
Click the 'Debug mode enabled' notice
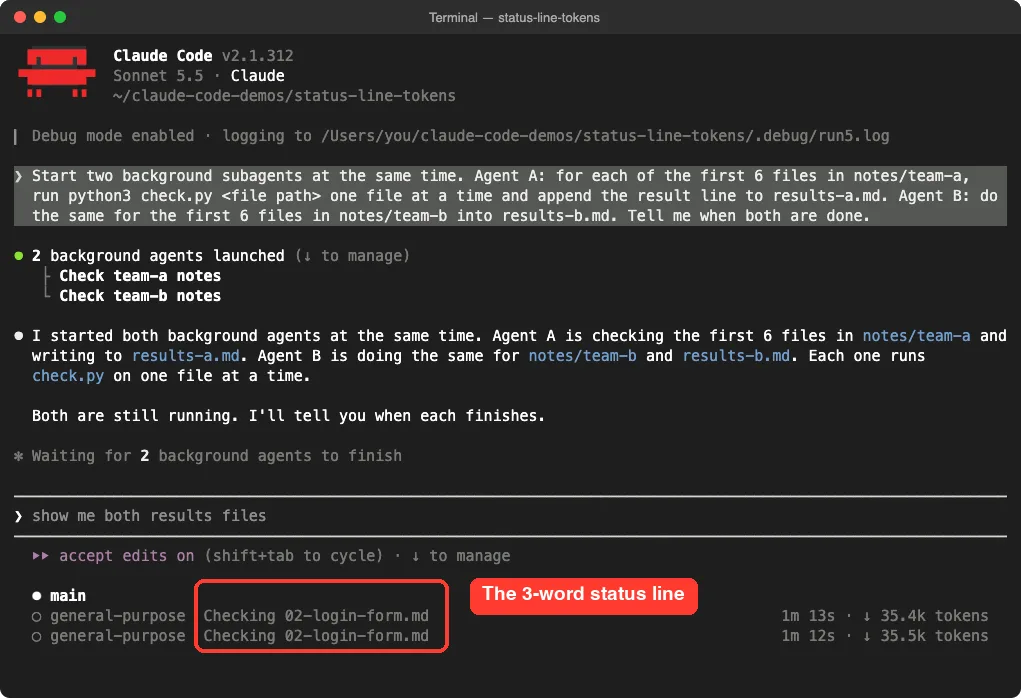[113, 136]
